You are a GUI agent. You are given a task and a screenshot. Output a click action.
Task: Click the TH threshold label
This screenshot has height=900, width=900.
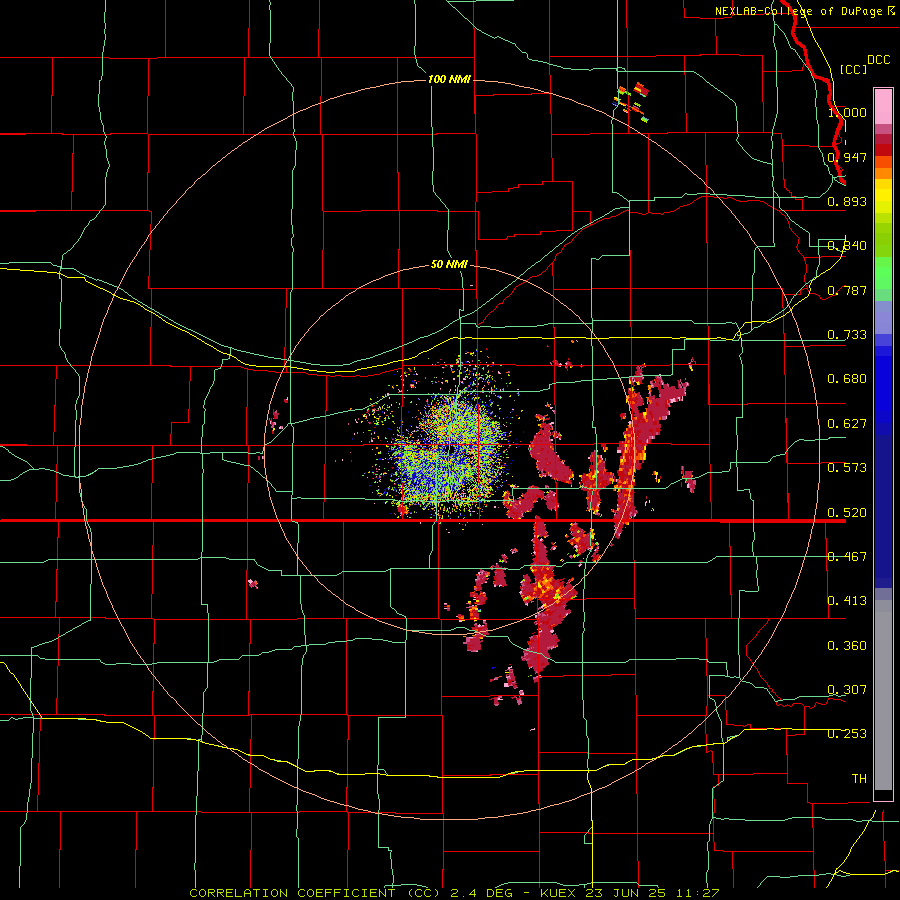[x=859, y=779]
